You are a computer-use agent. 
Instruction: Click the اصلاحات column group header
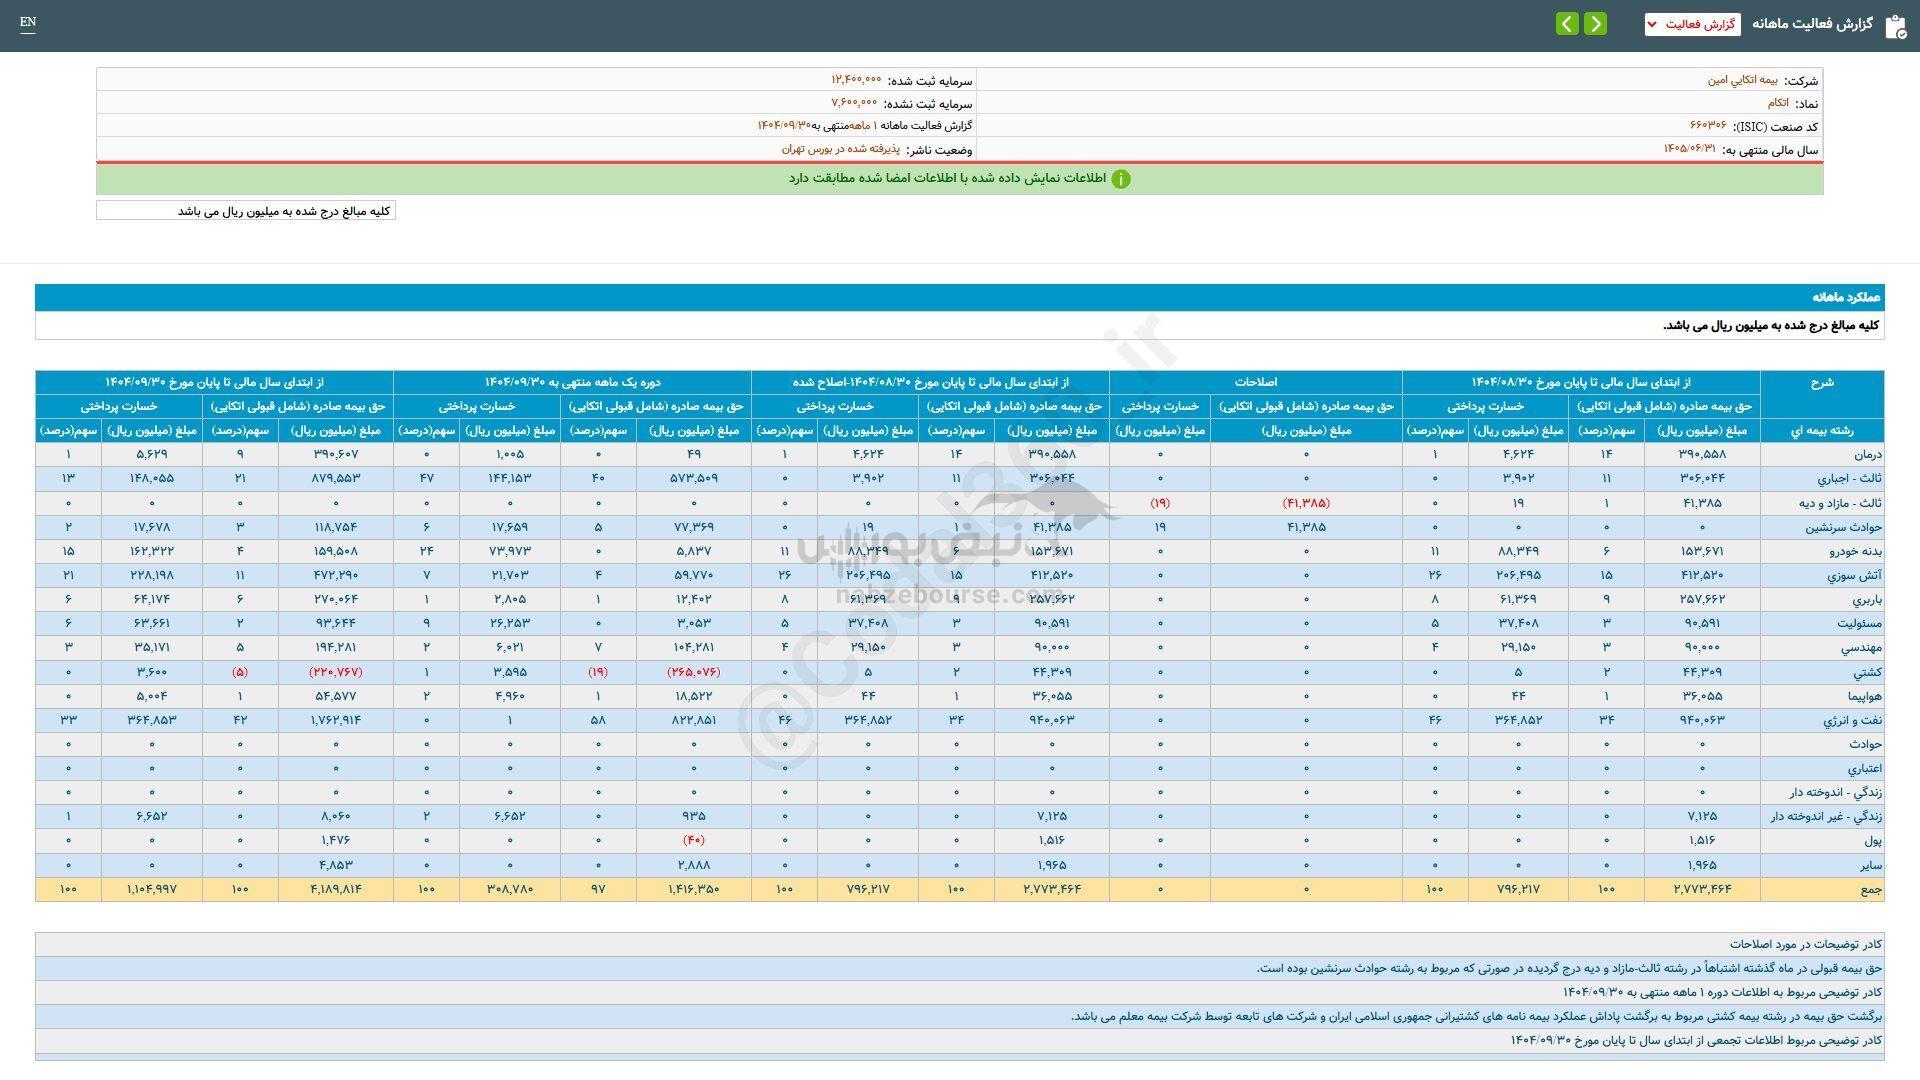point(1255,382)
